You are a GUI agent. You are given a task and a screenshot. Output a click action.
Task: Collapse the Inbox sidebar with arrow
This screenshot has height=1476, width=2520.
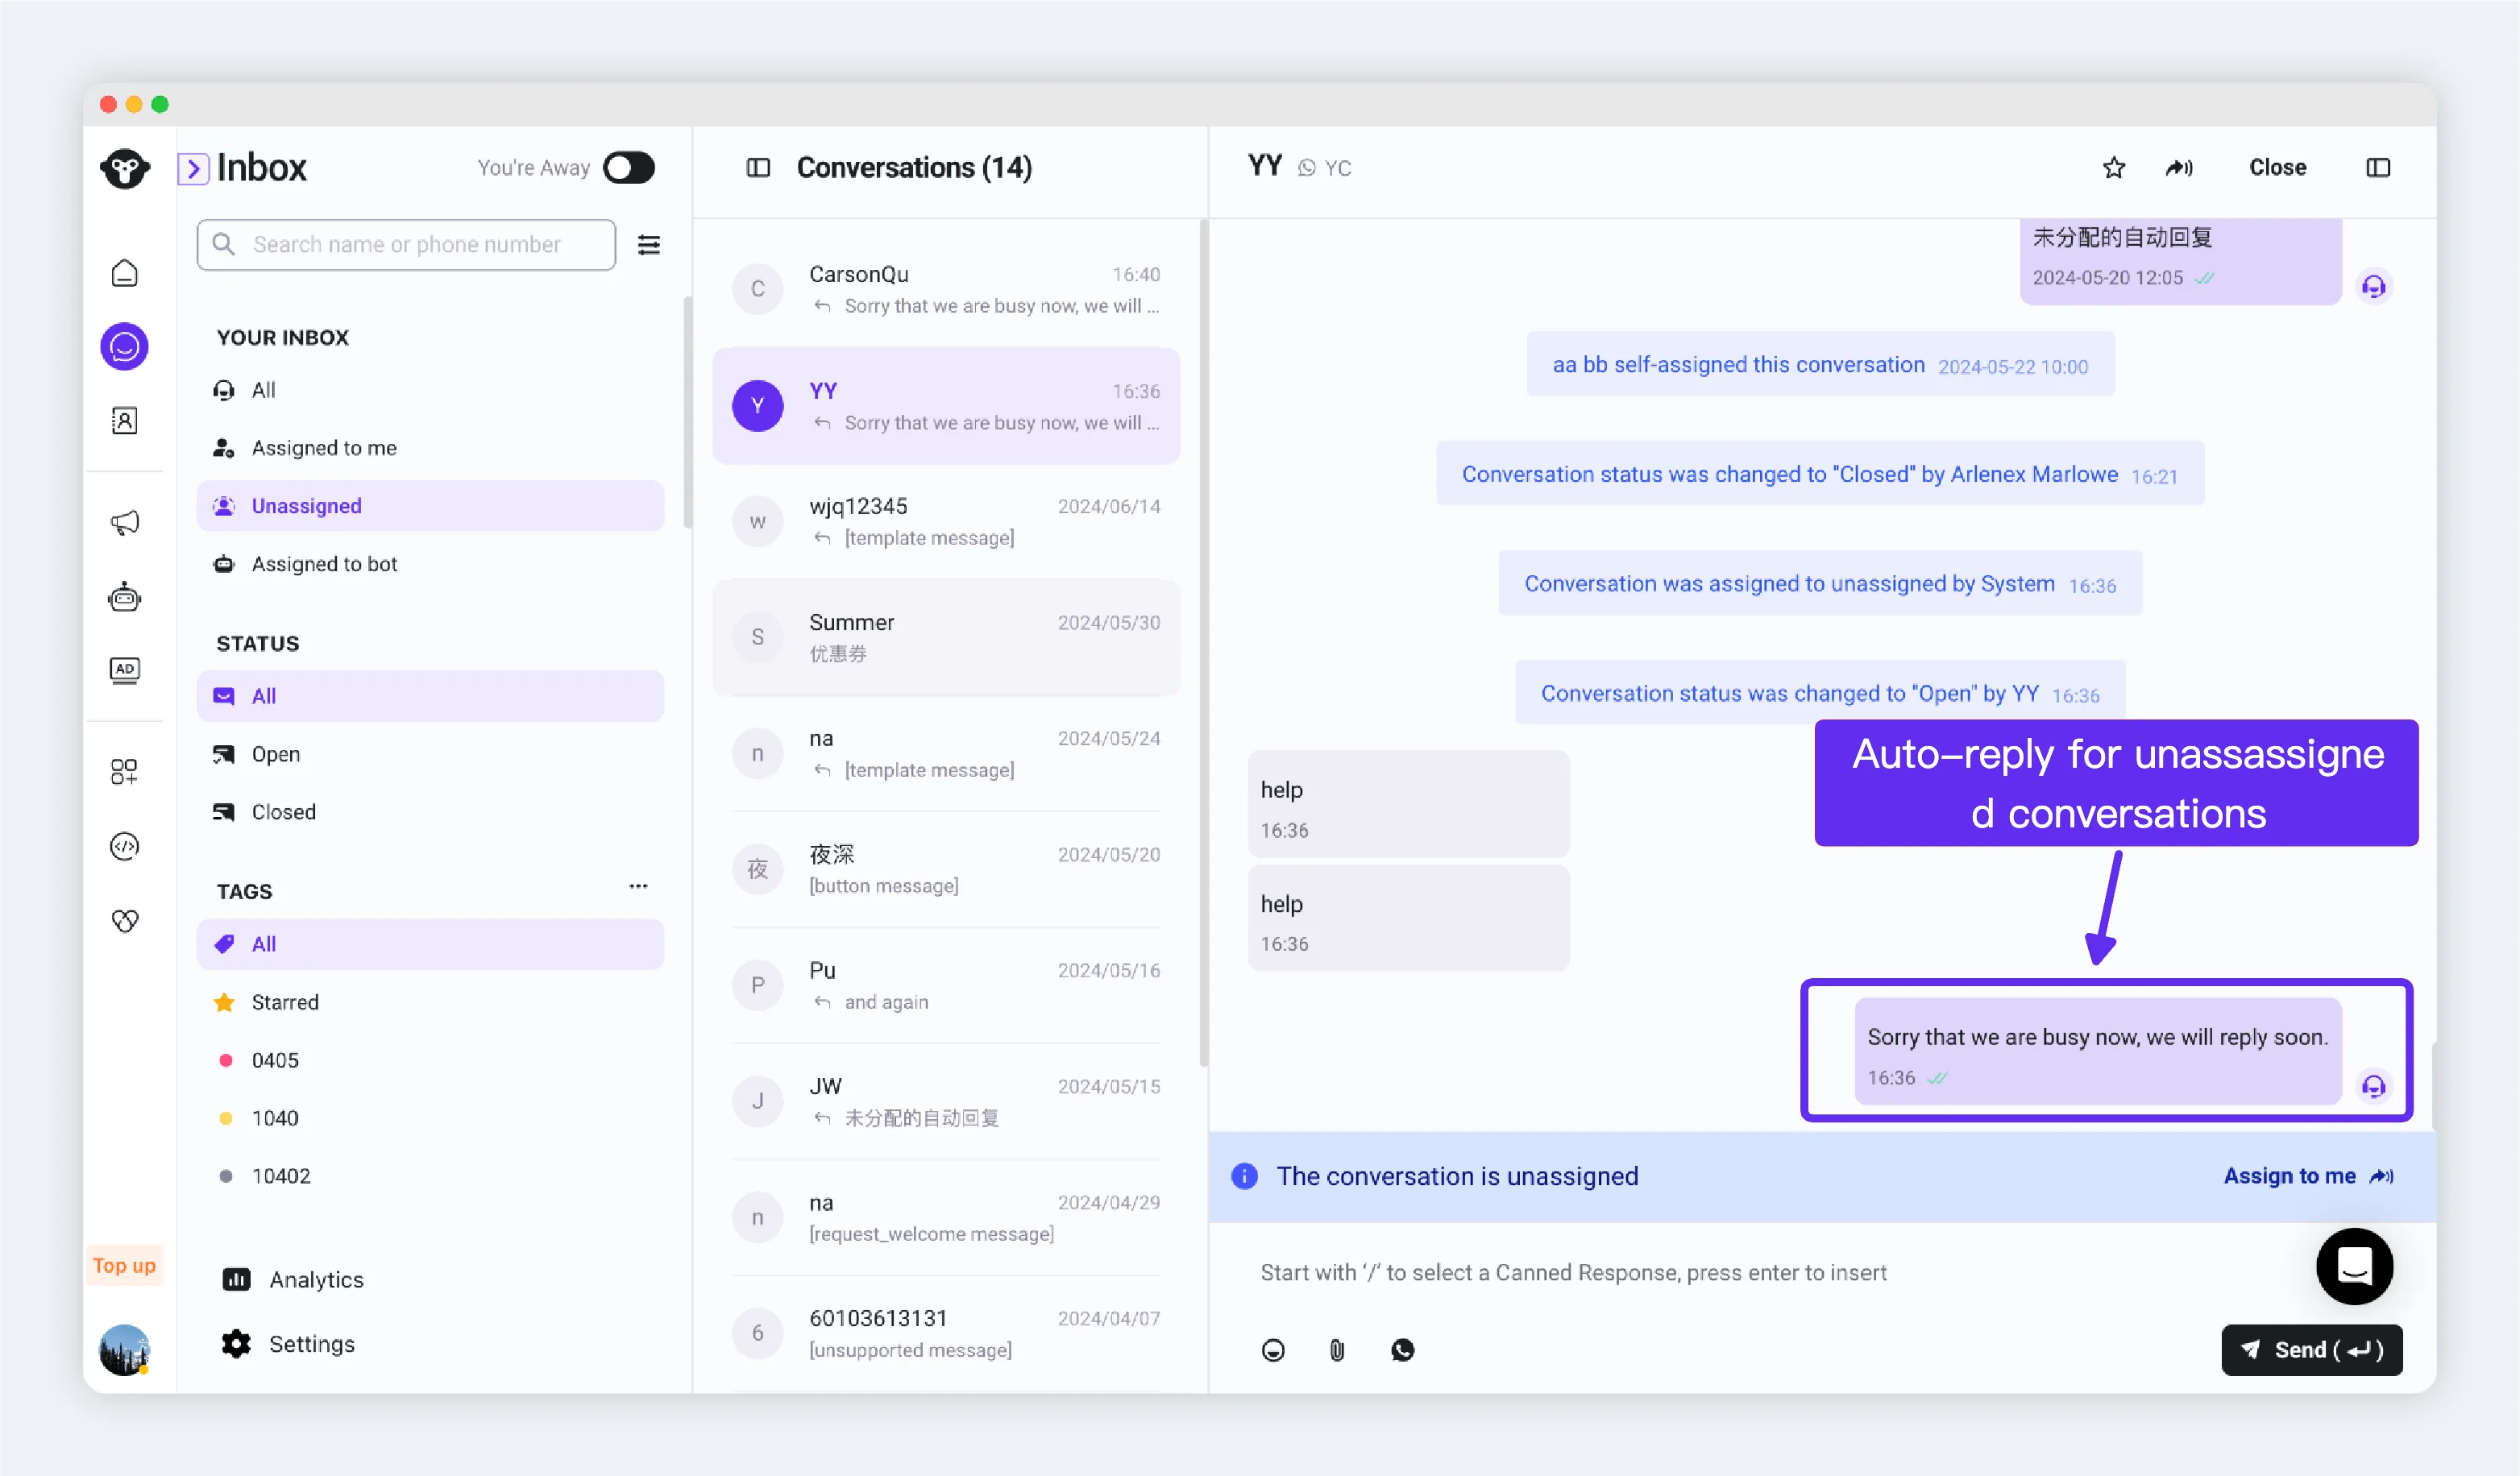[x=193, y=168]
